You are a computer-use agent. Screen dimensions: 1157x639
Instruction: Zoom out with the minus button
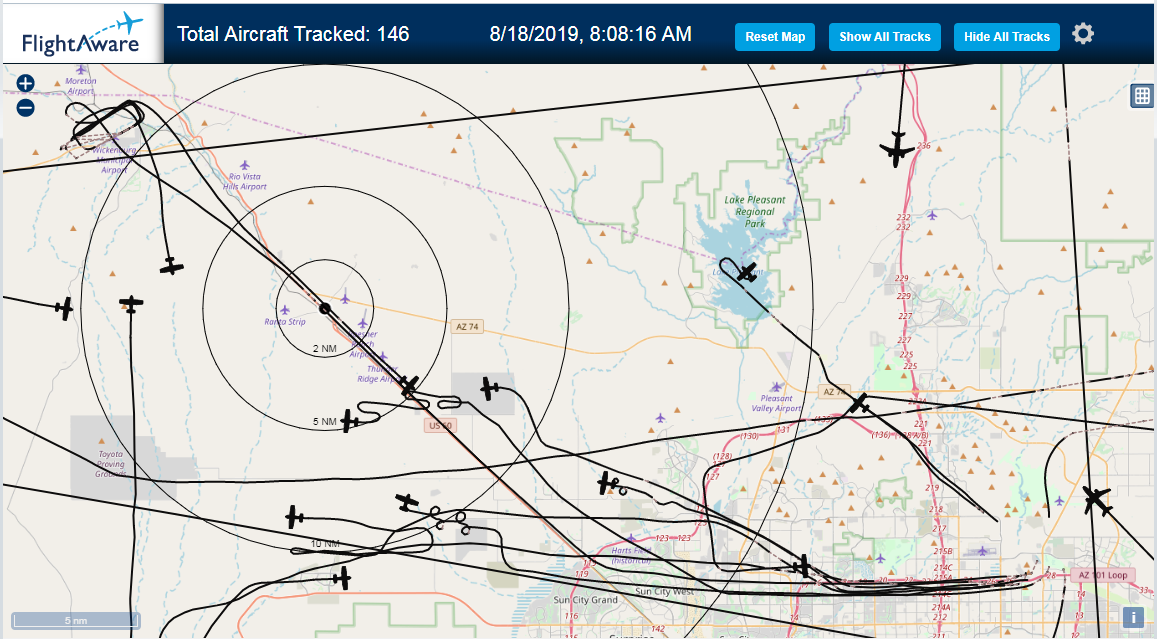pos(25,108)
